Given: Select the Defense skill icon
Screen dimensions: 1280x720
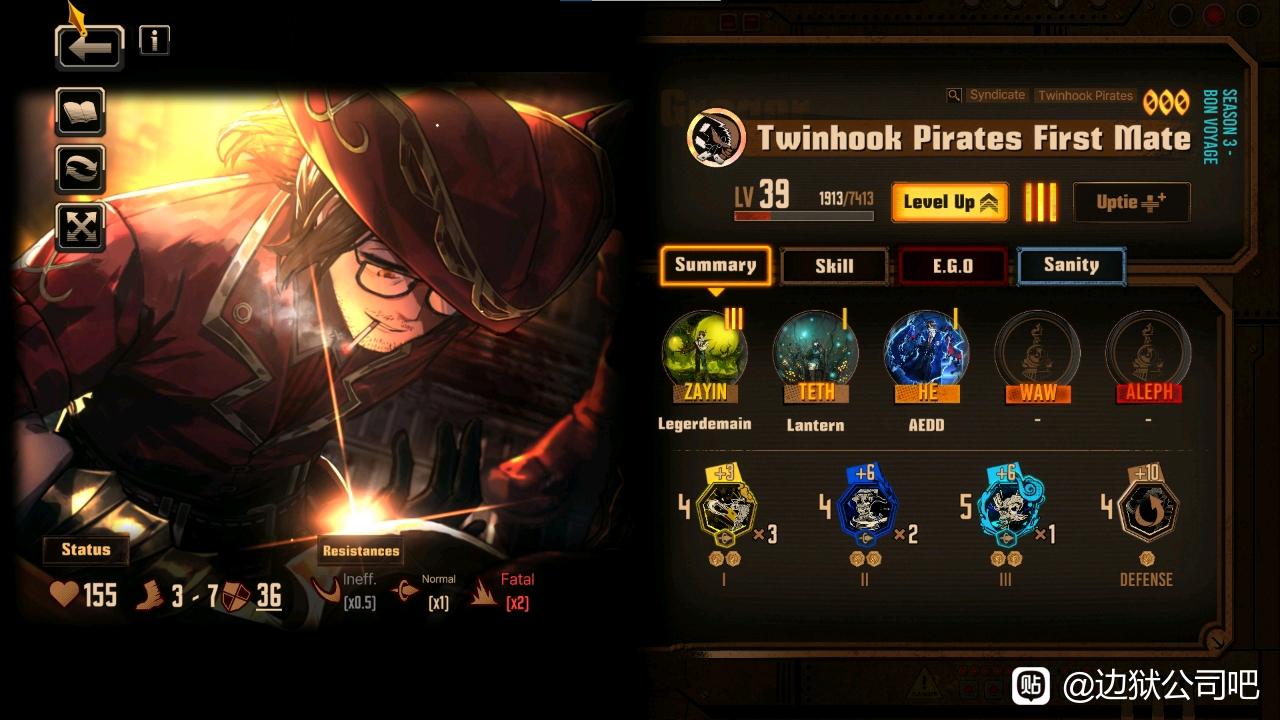Looking at the screenshot, I should 1147,510.
